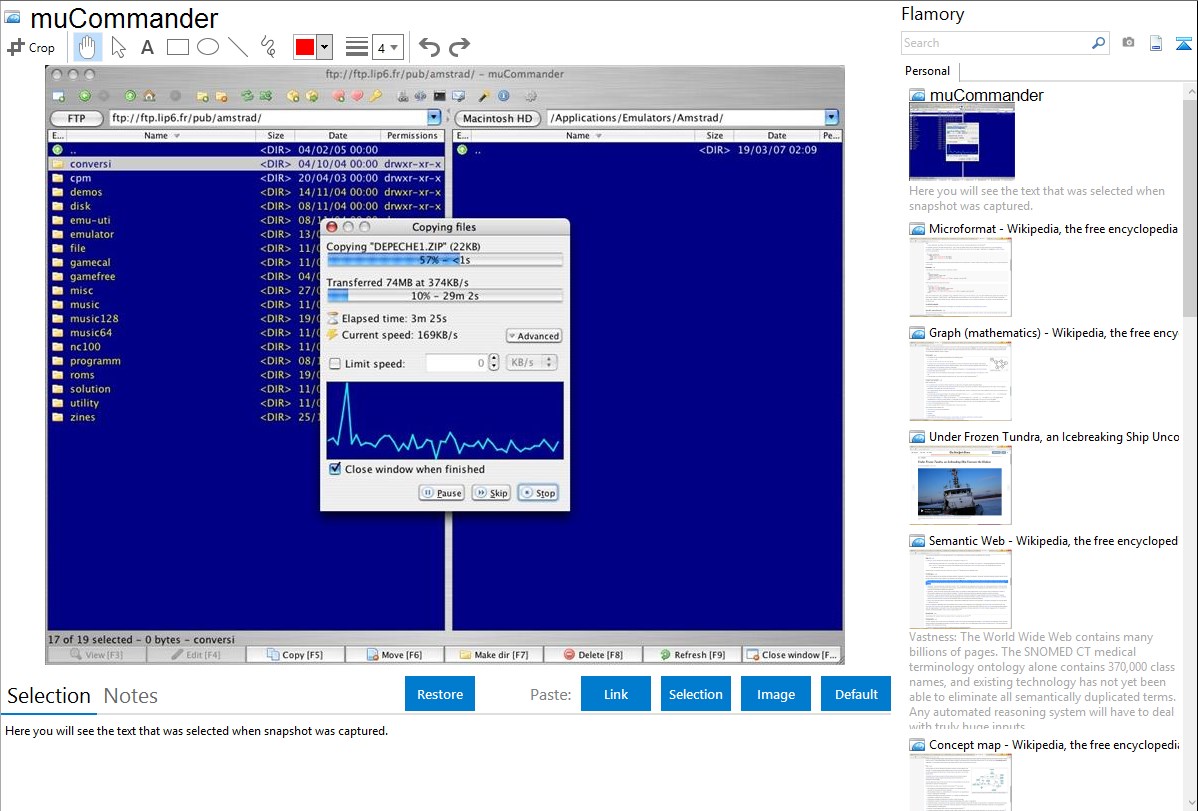The height and width of the screenshot is (811, 1198).
Task: Redo the last annotation
Action: [x=459, y=47]
